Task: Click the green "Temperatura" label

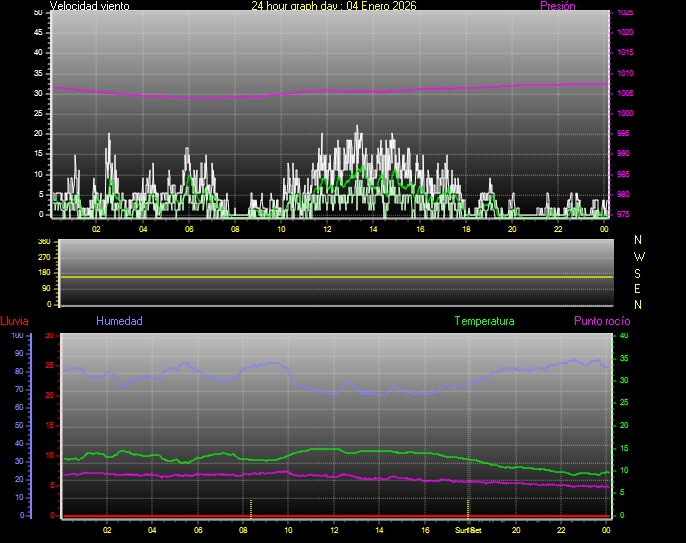Action: coord(484,322)
